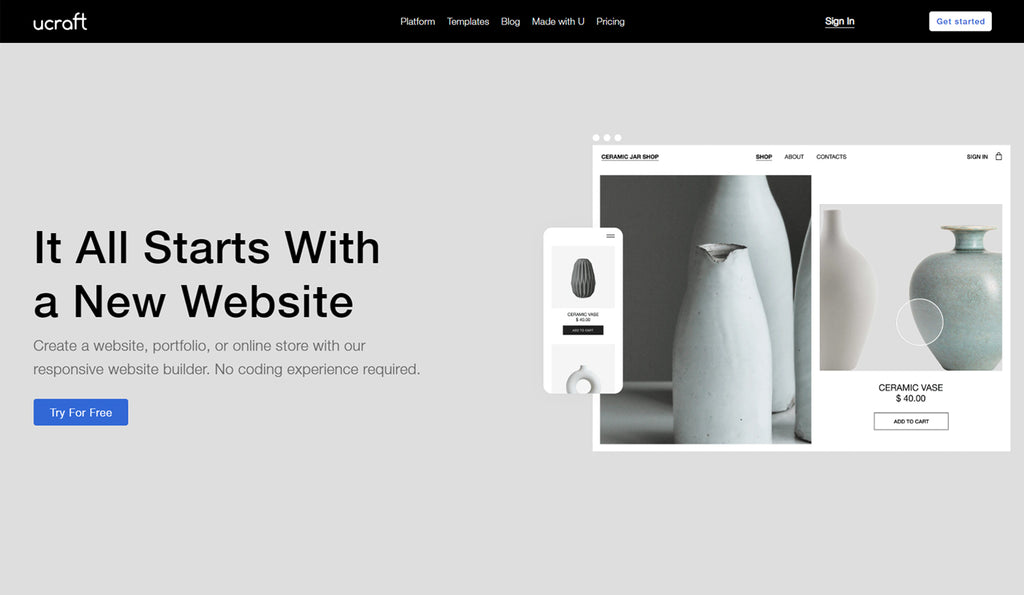
Task: Select the SHOP tab in mockup
Action: pyautogui.click(x=763, y=157)
